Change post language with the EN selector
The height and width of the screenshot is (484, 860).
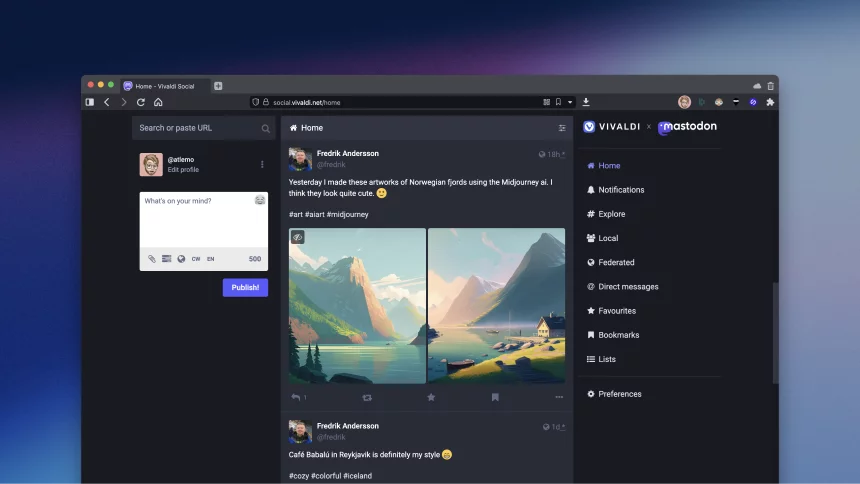point(211,259)
